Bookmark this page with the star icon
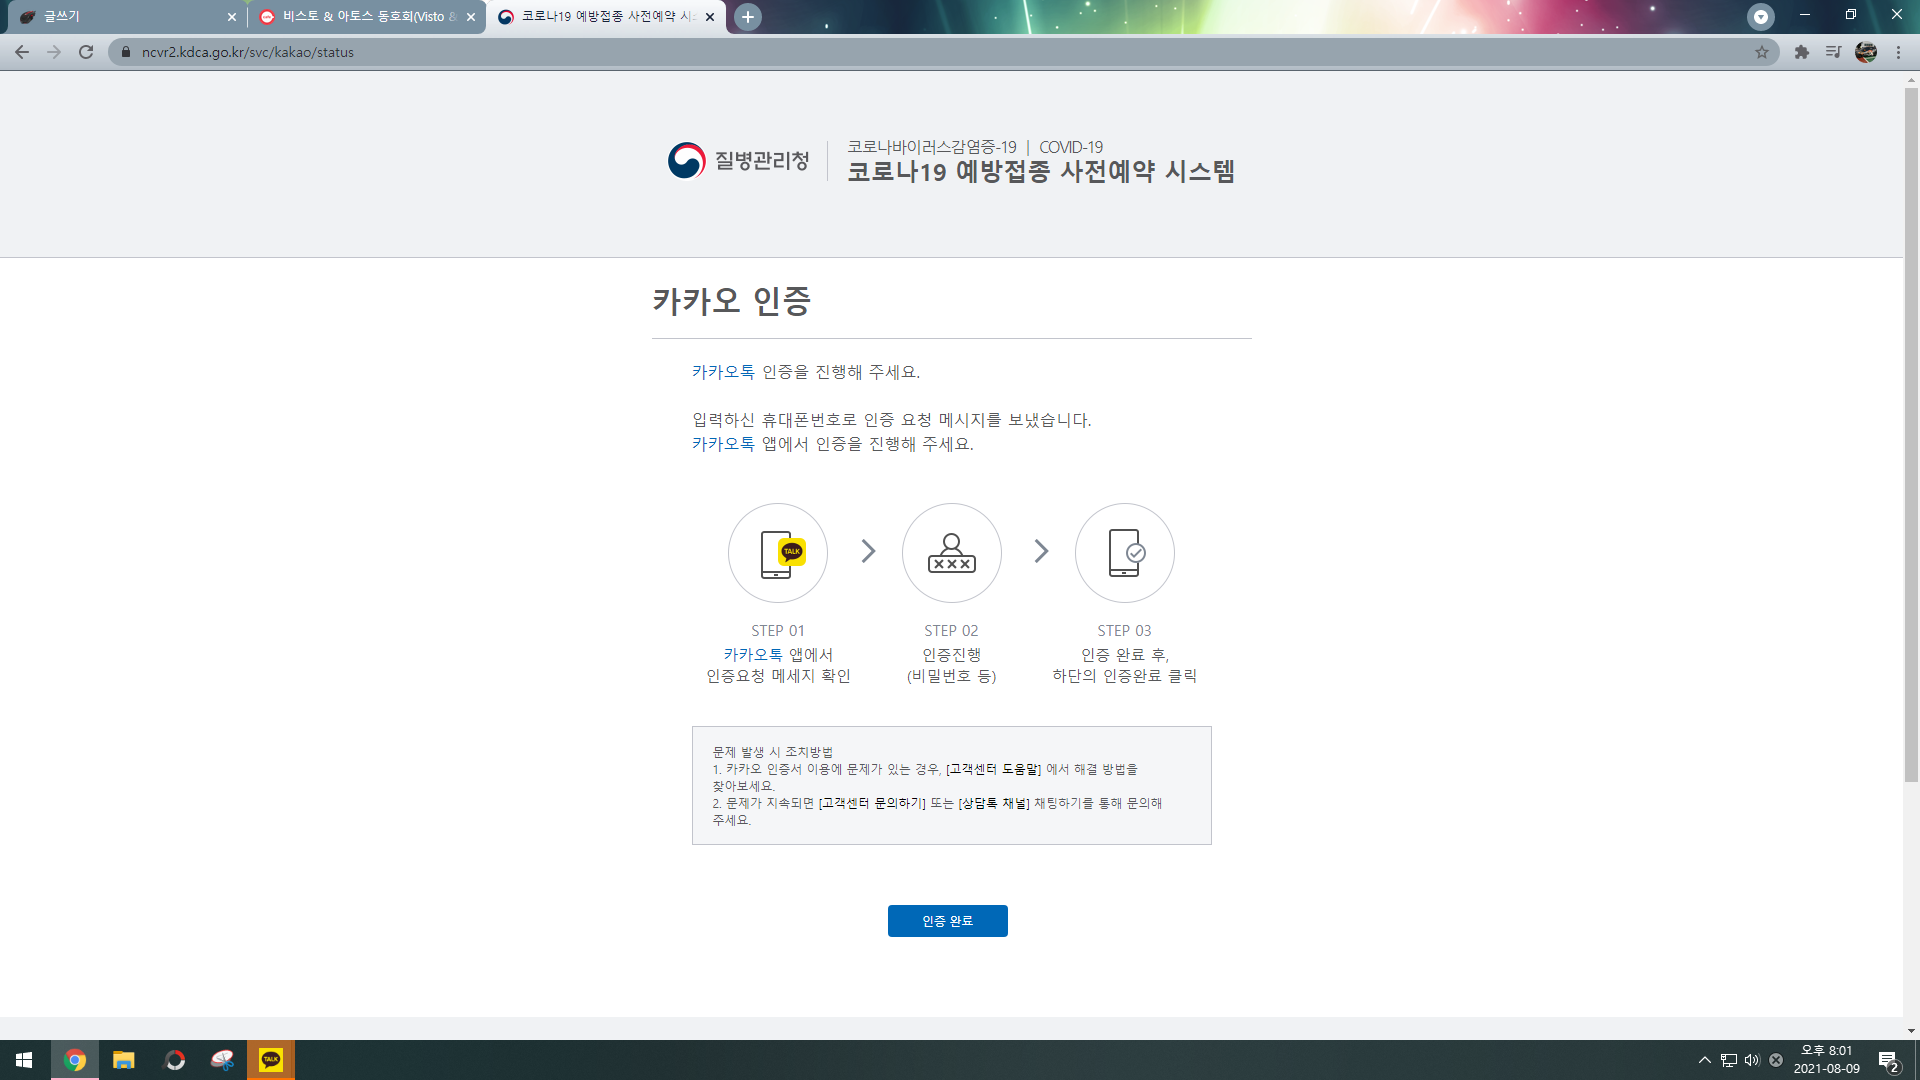The width and height of the screenshot is (1920, 1080). point(1762,52)
